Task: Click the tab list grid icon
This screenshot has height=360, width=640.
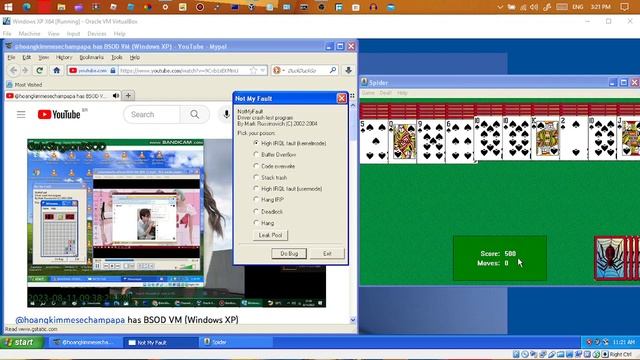Action: tap(352, 96)
